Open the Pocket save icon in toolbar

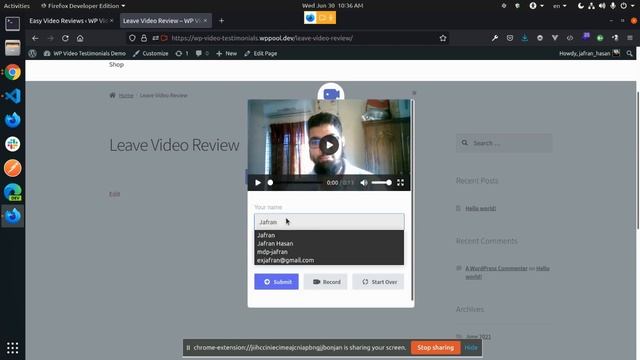point(510,38)
